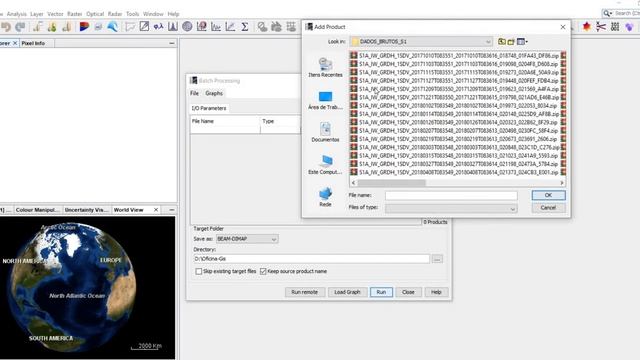This screenshot has width=640, height=360.
Task: Click the red and blue RGB image icon
Action: point(84,27)
